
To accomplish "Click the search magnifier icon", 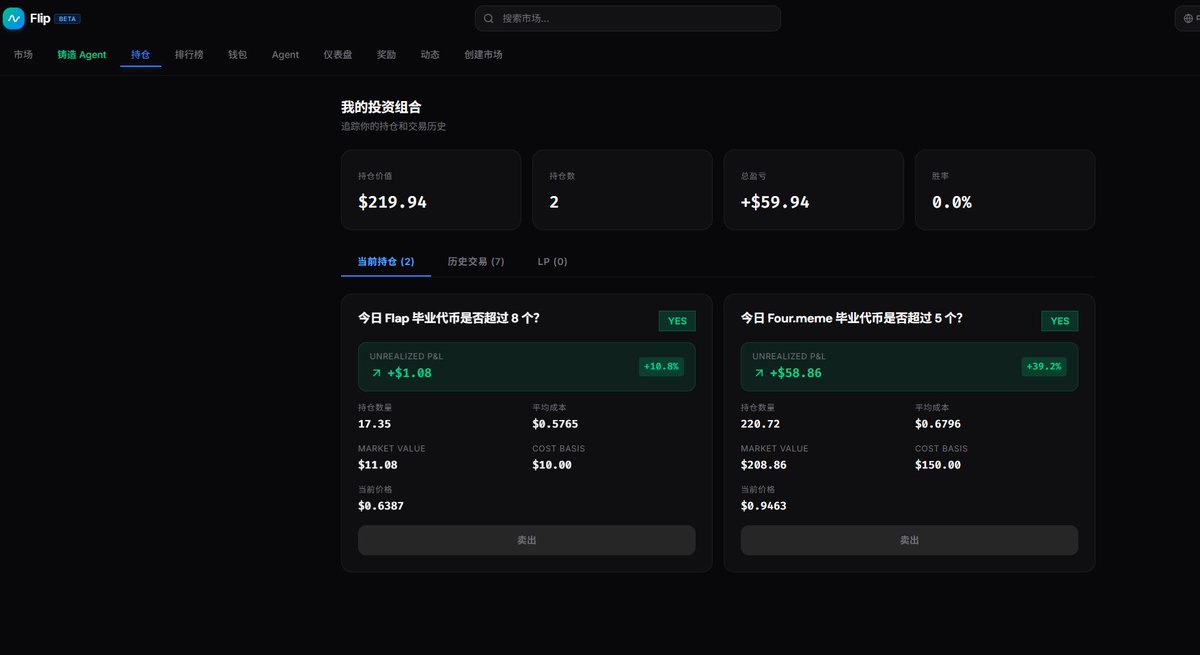I will [x=489, y=18].
